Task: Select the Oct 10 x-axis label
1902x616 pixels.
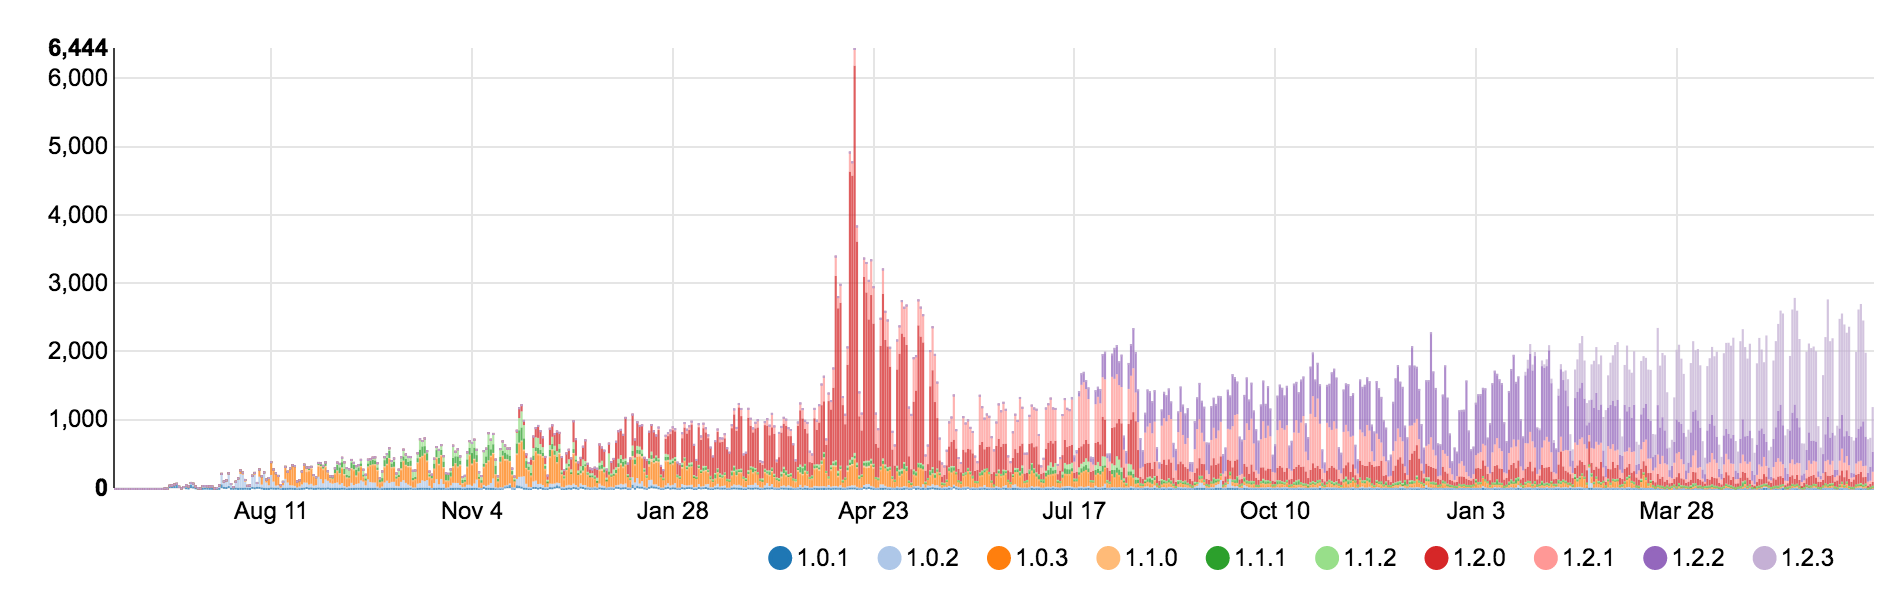Action: [x=1274, y=511]
